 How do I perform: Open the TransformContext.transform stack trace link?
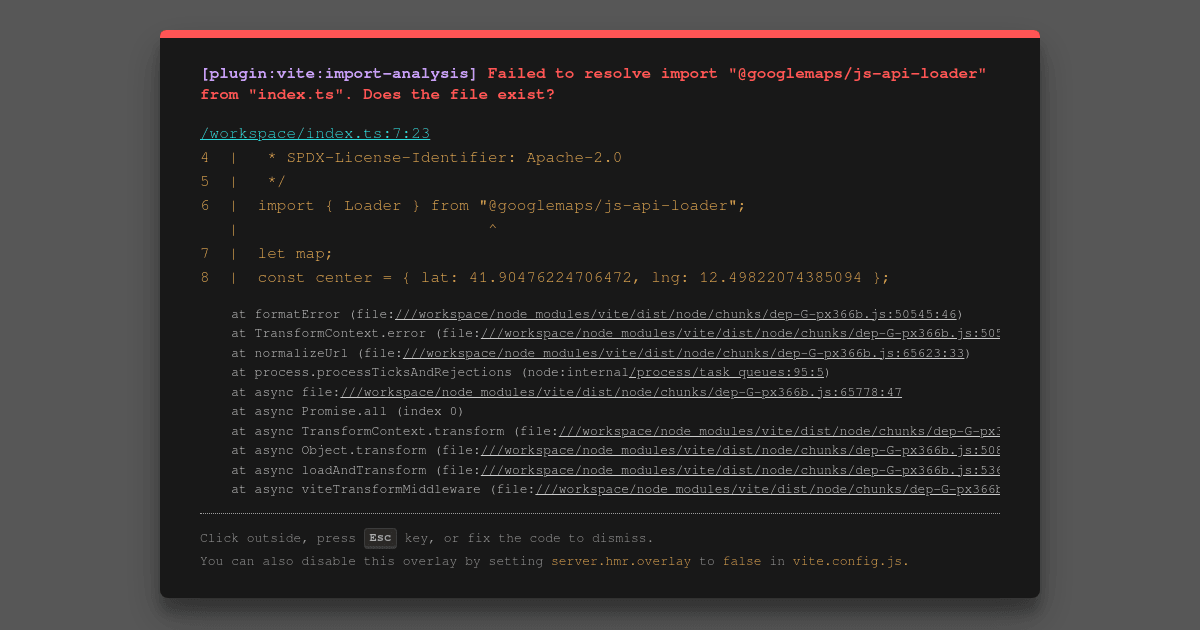[779, 431]
